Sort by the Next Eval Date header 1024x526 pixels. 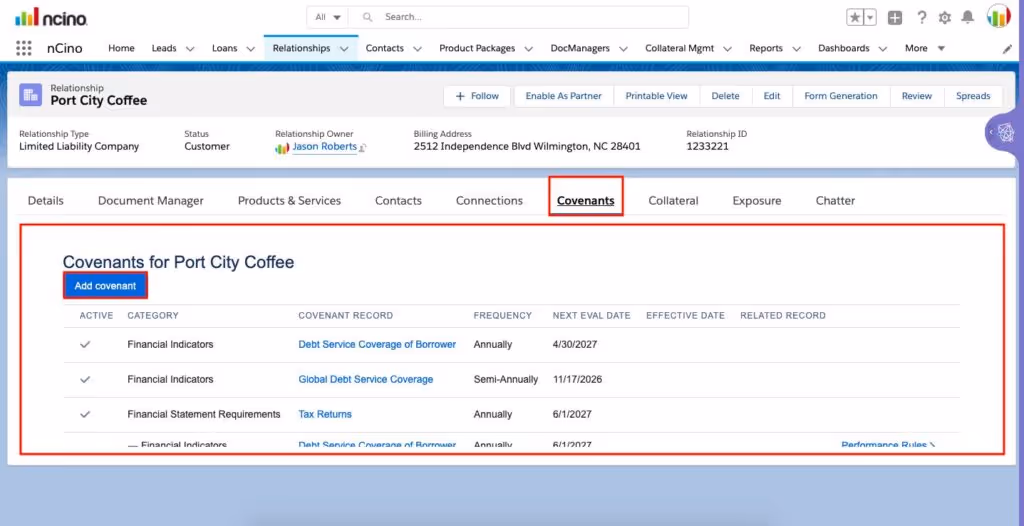coord(592,316)
